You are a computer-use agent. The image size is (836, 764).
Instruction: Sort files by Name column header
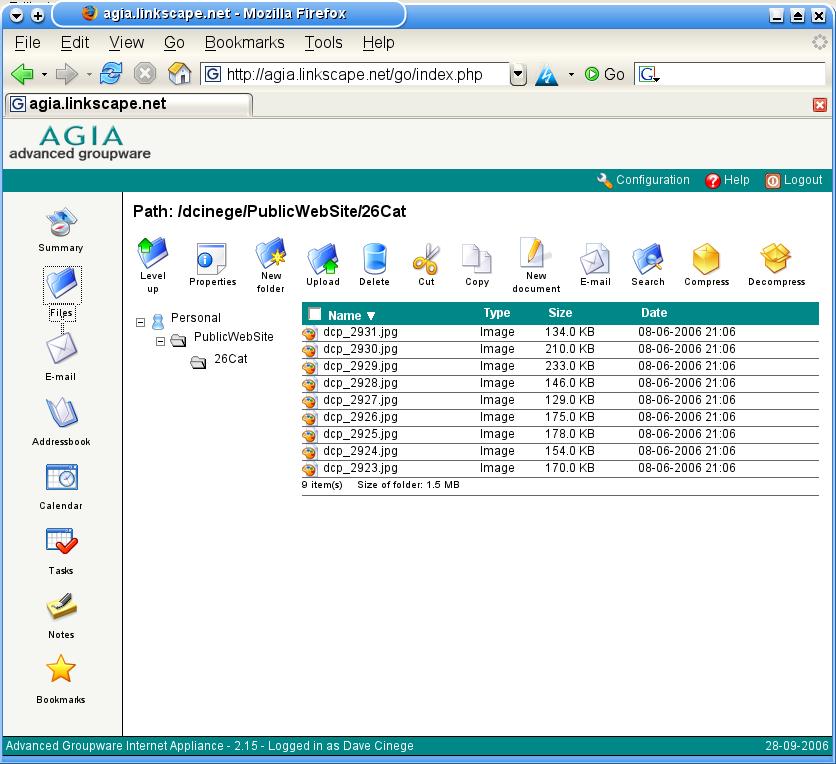pyautogui.click(x=344, y=315)
